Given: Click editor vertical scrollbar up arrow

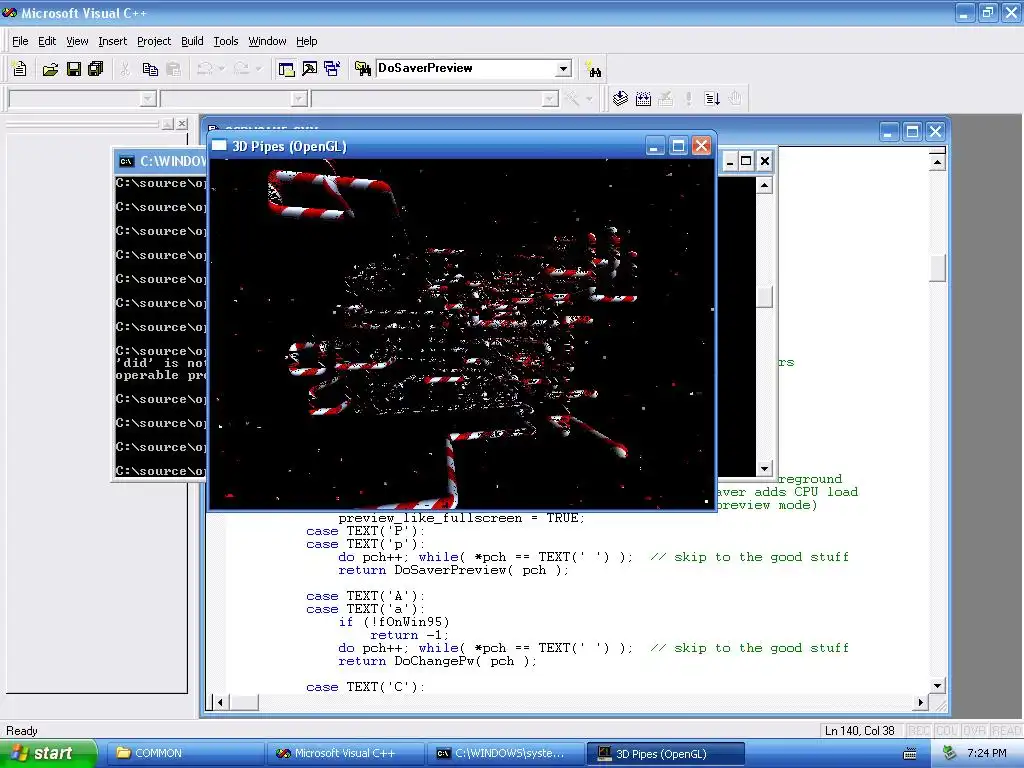Looking at the screenshot, I should tap(938, 161).
